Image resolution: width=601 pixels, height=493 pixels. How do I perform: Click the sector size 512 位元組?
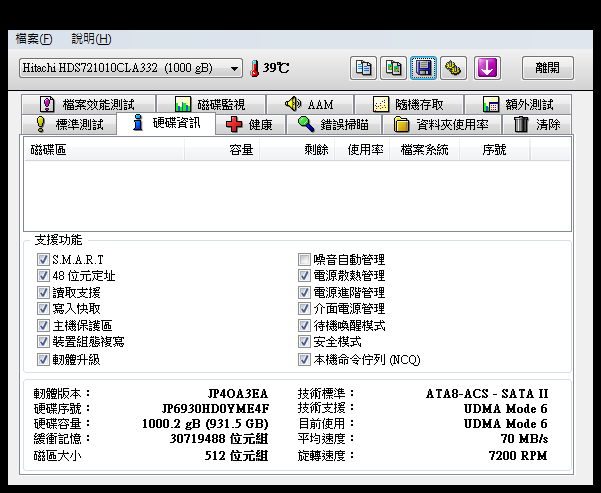click(x=236, y=455)
